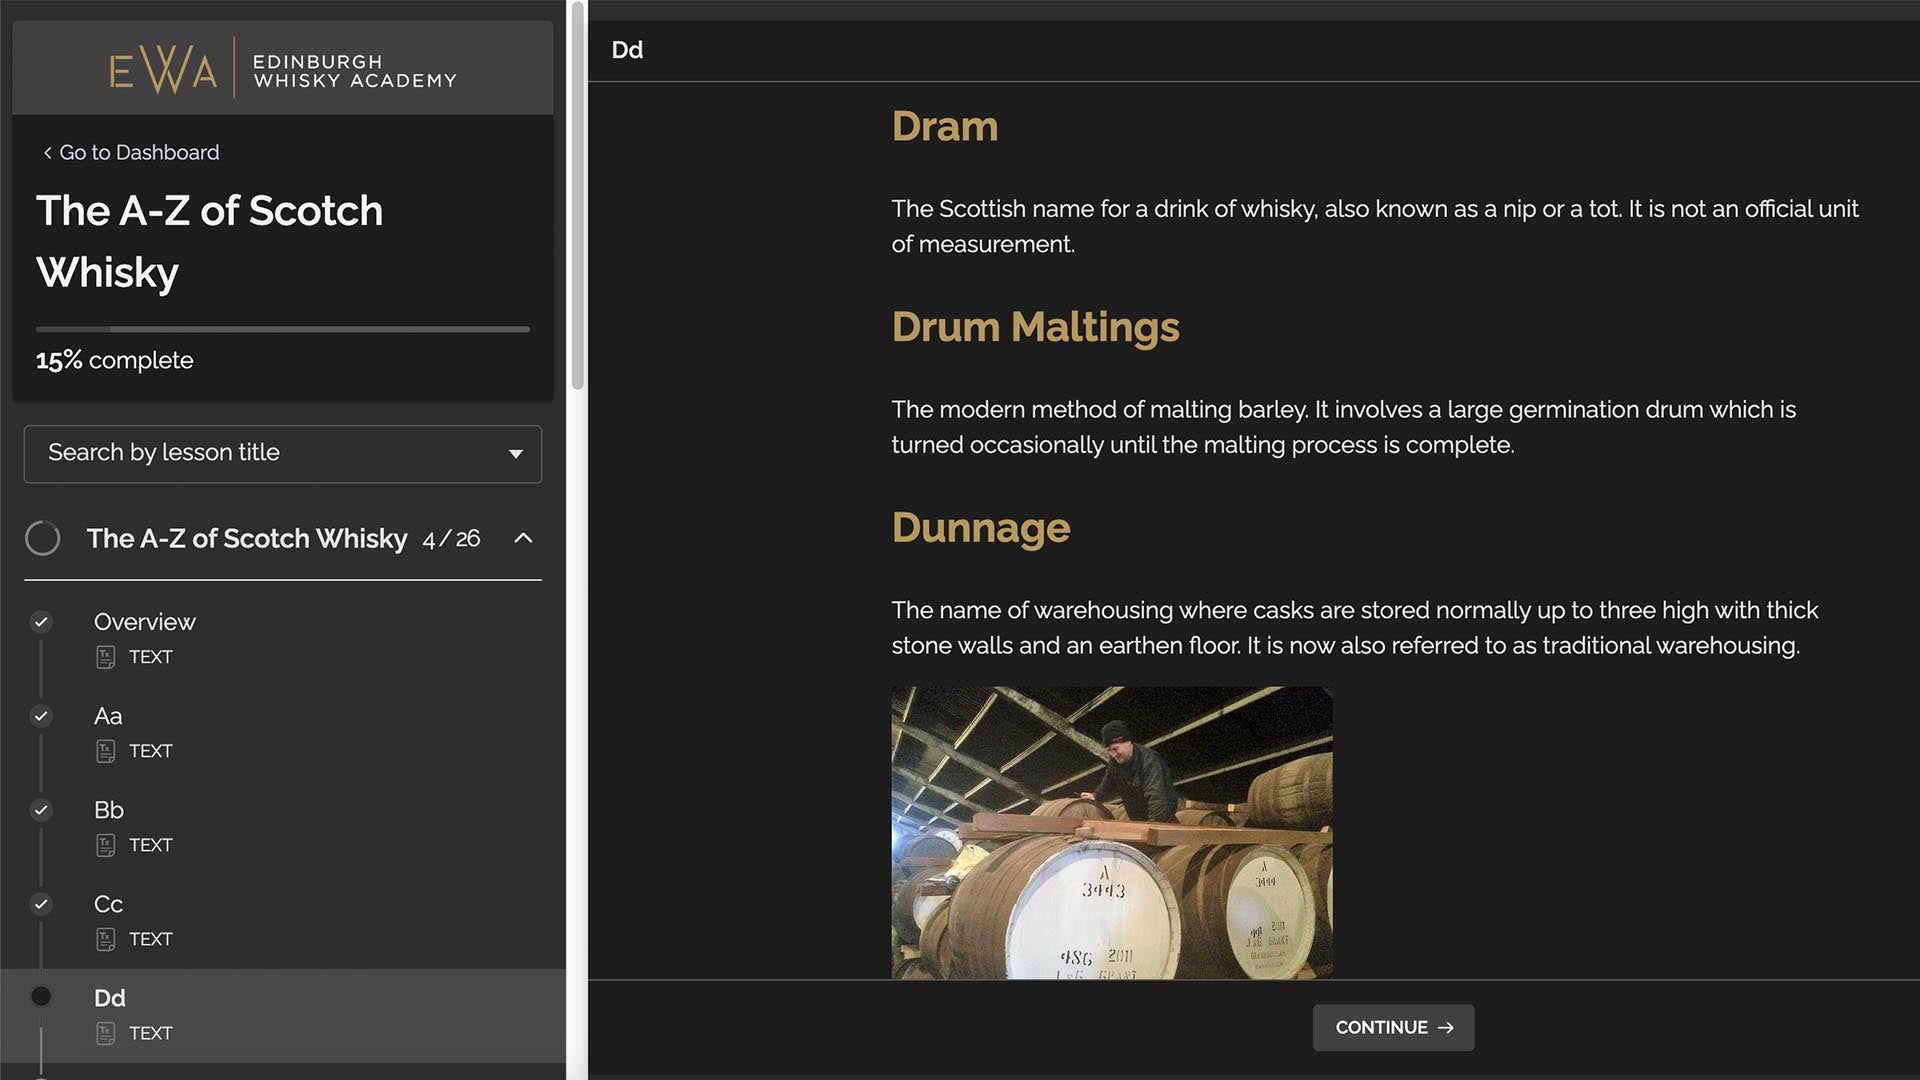Image resolution: width=1920 pixels, height=1080 pixels.
Task: Open the Aa lesson
Action: [108, 716]
